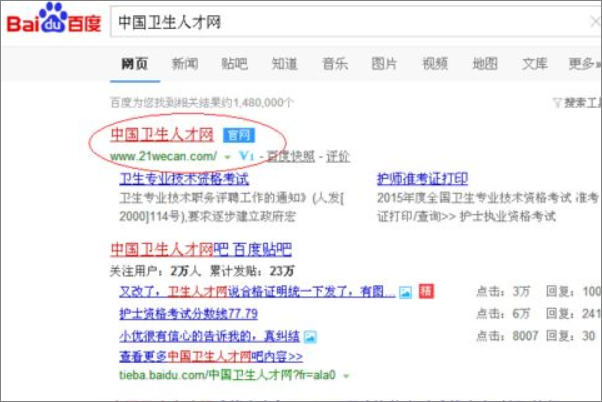The height and width of the screenshot is (402, 602).
Task: Switch to the 知道 tab
Action: (x=284, y=64)
